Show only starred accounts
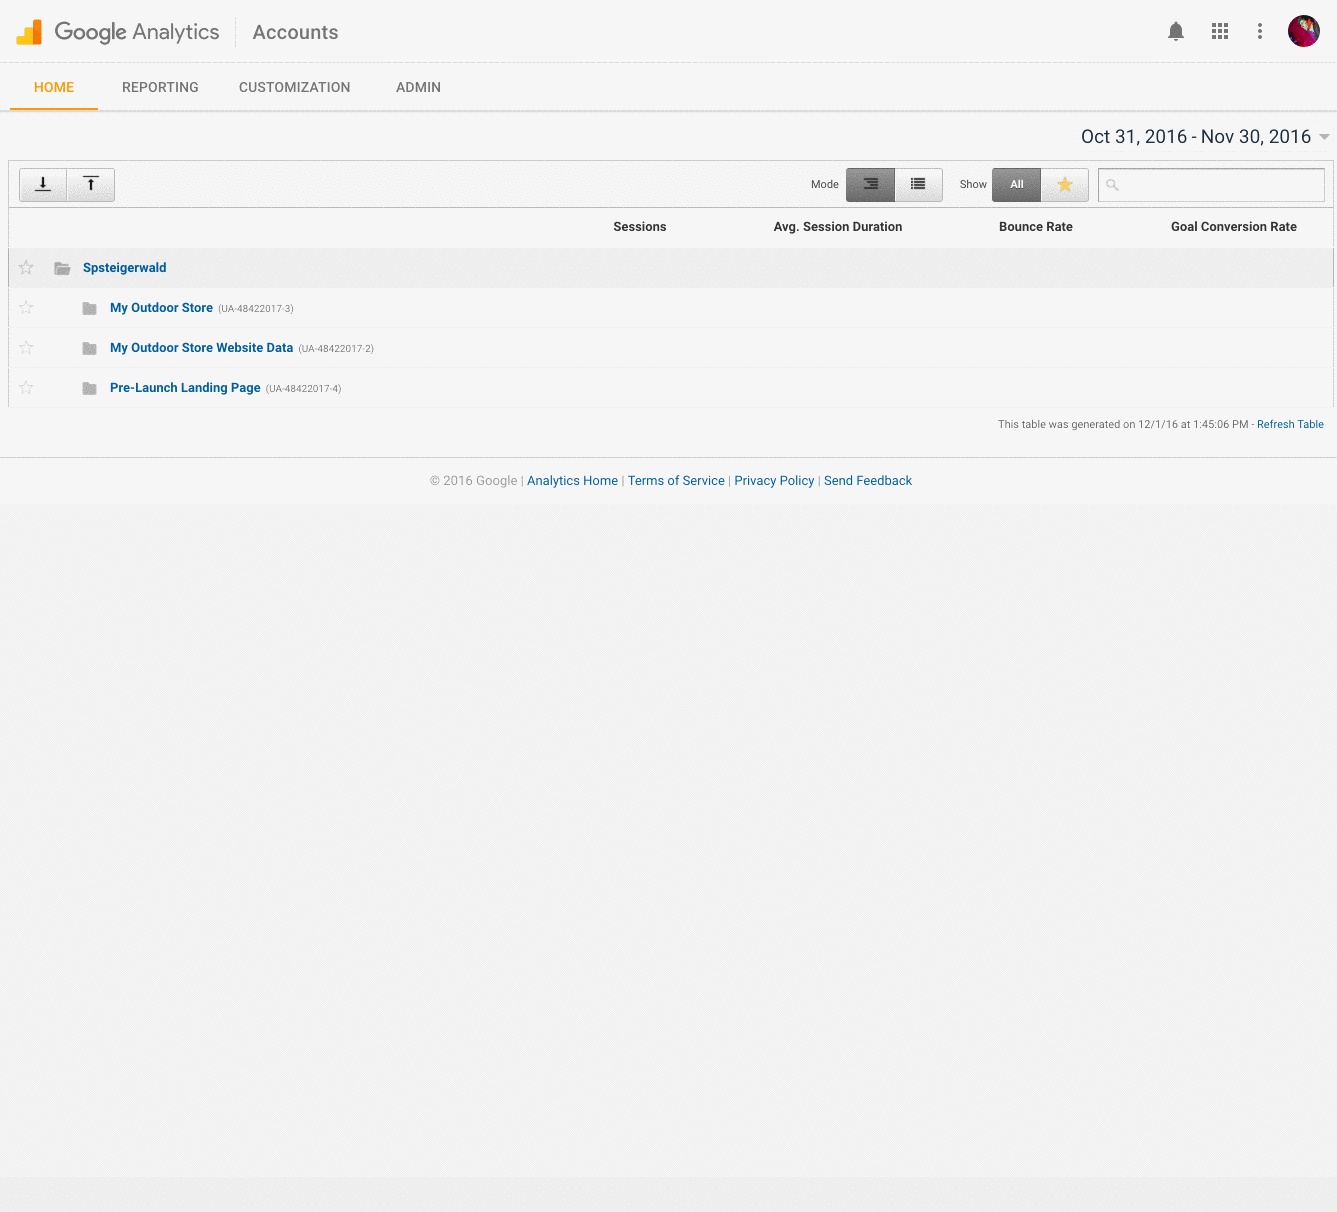This screenshot has height=1212, width=1337. tap(1065, 184)
